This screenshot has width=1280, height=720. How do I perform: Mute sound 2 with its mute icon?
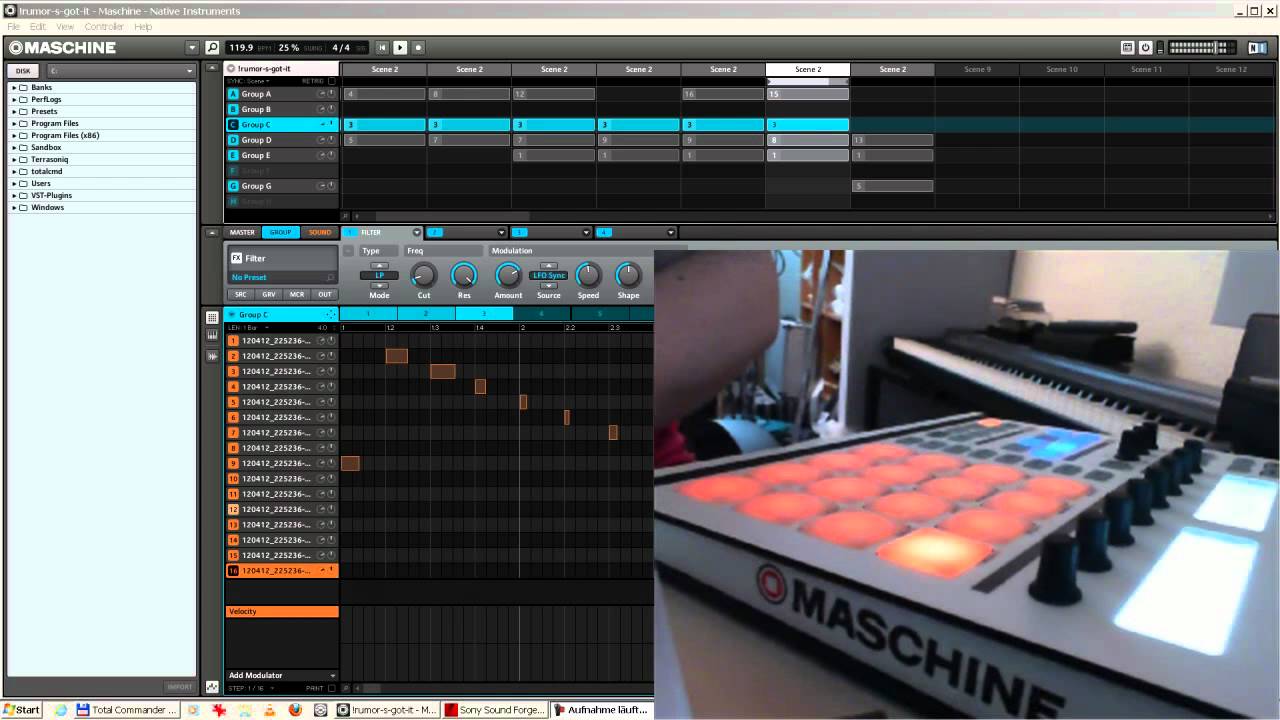[x=322, y=356]
